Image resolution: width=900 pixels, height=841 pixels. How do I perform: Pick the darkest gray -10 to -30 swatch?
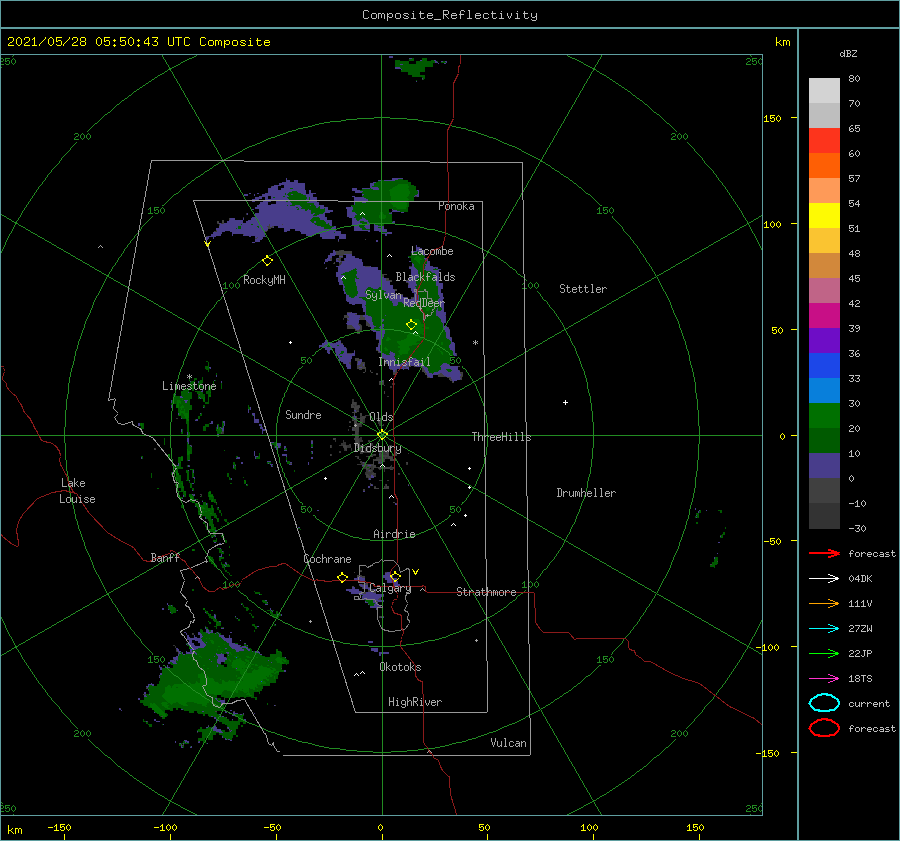(x=824, y=516)
